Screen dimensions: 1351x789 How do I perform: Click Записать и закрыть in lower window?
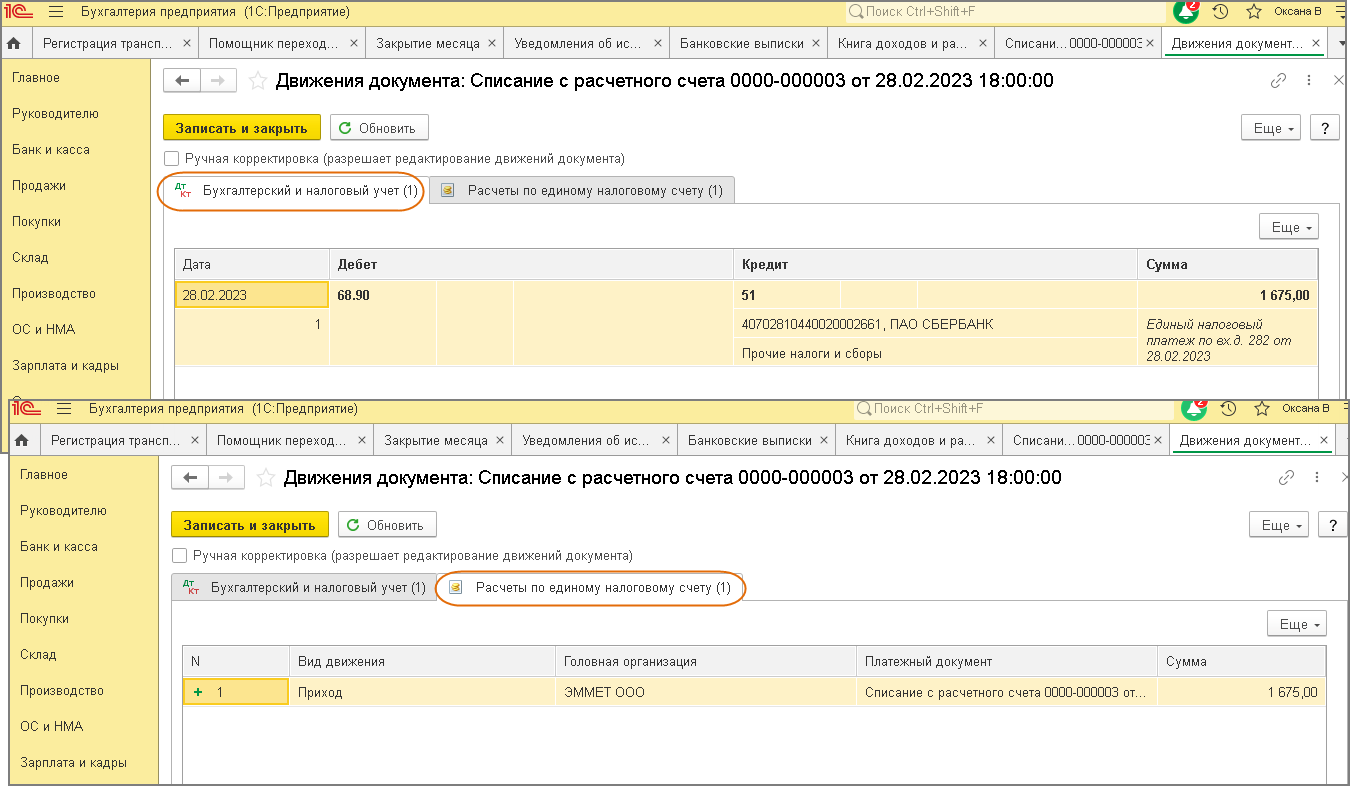250,525
